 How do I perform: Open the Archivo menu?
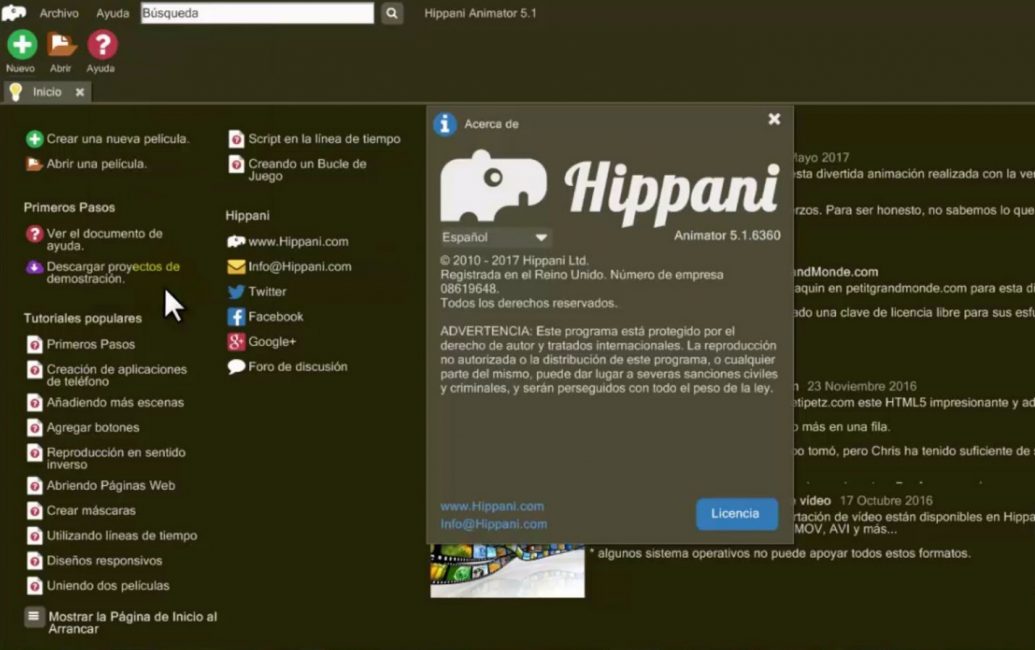point(59,13)
